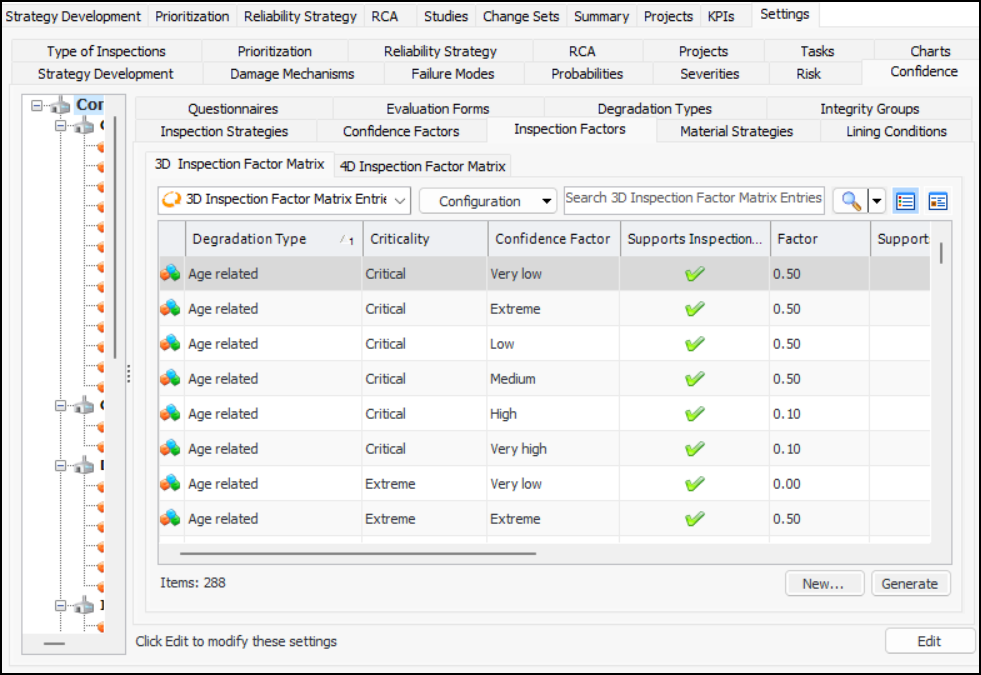Click the row icon for Extreme Very low

[171, 484]
